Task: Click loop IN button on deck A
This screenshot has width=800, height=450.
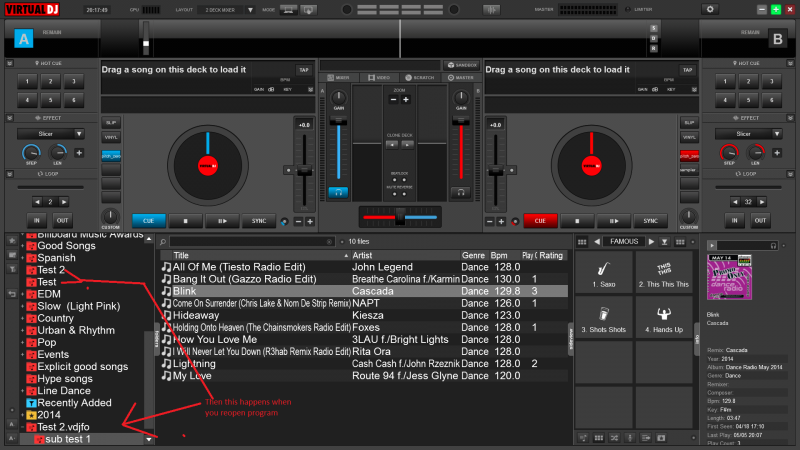Action: (37, 220)
